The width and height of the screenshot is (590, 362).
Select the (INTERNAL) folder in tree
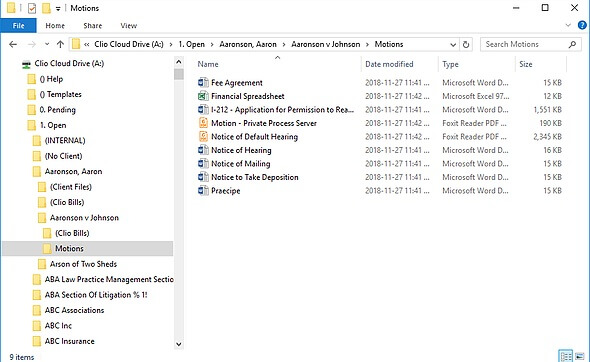65,141
